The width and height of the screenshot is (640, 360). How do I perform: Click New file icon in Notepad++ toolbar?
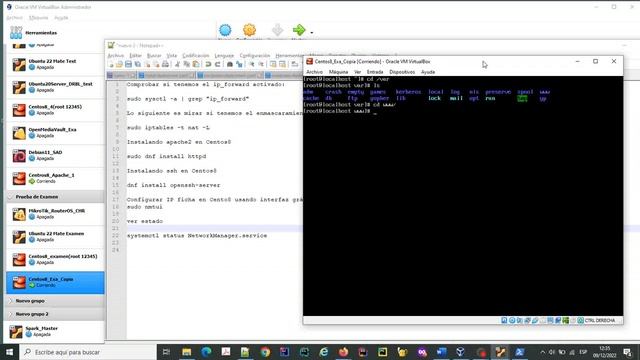pos(111,64)
